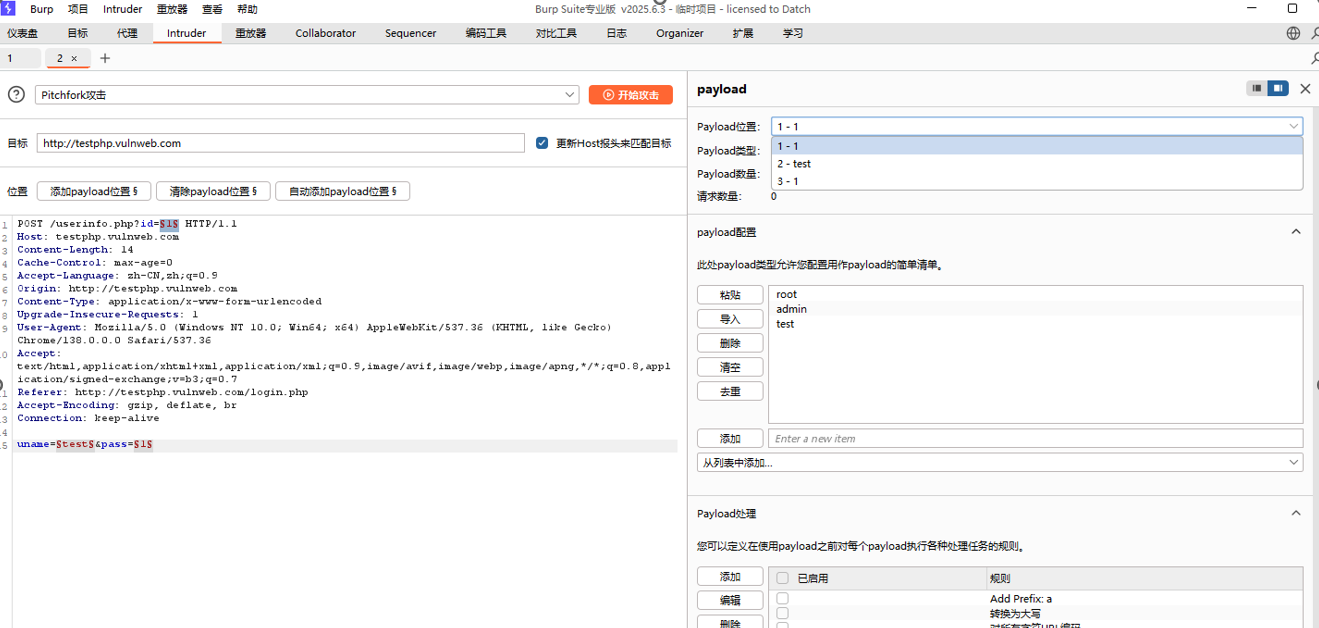The width and height of the screenshot is (1319, 628).
Task: Open the Payload位置 dropdown
Action: click(1037, 126)
